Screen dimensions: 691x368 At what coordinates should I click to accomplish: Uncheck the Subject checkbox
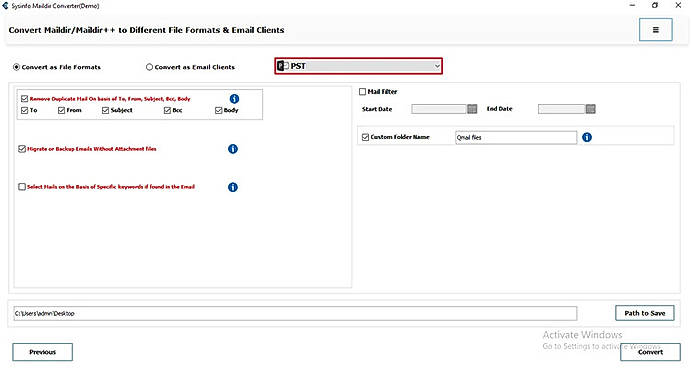pyautogui.click(x=105, y=110)
